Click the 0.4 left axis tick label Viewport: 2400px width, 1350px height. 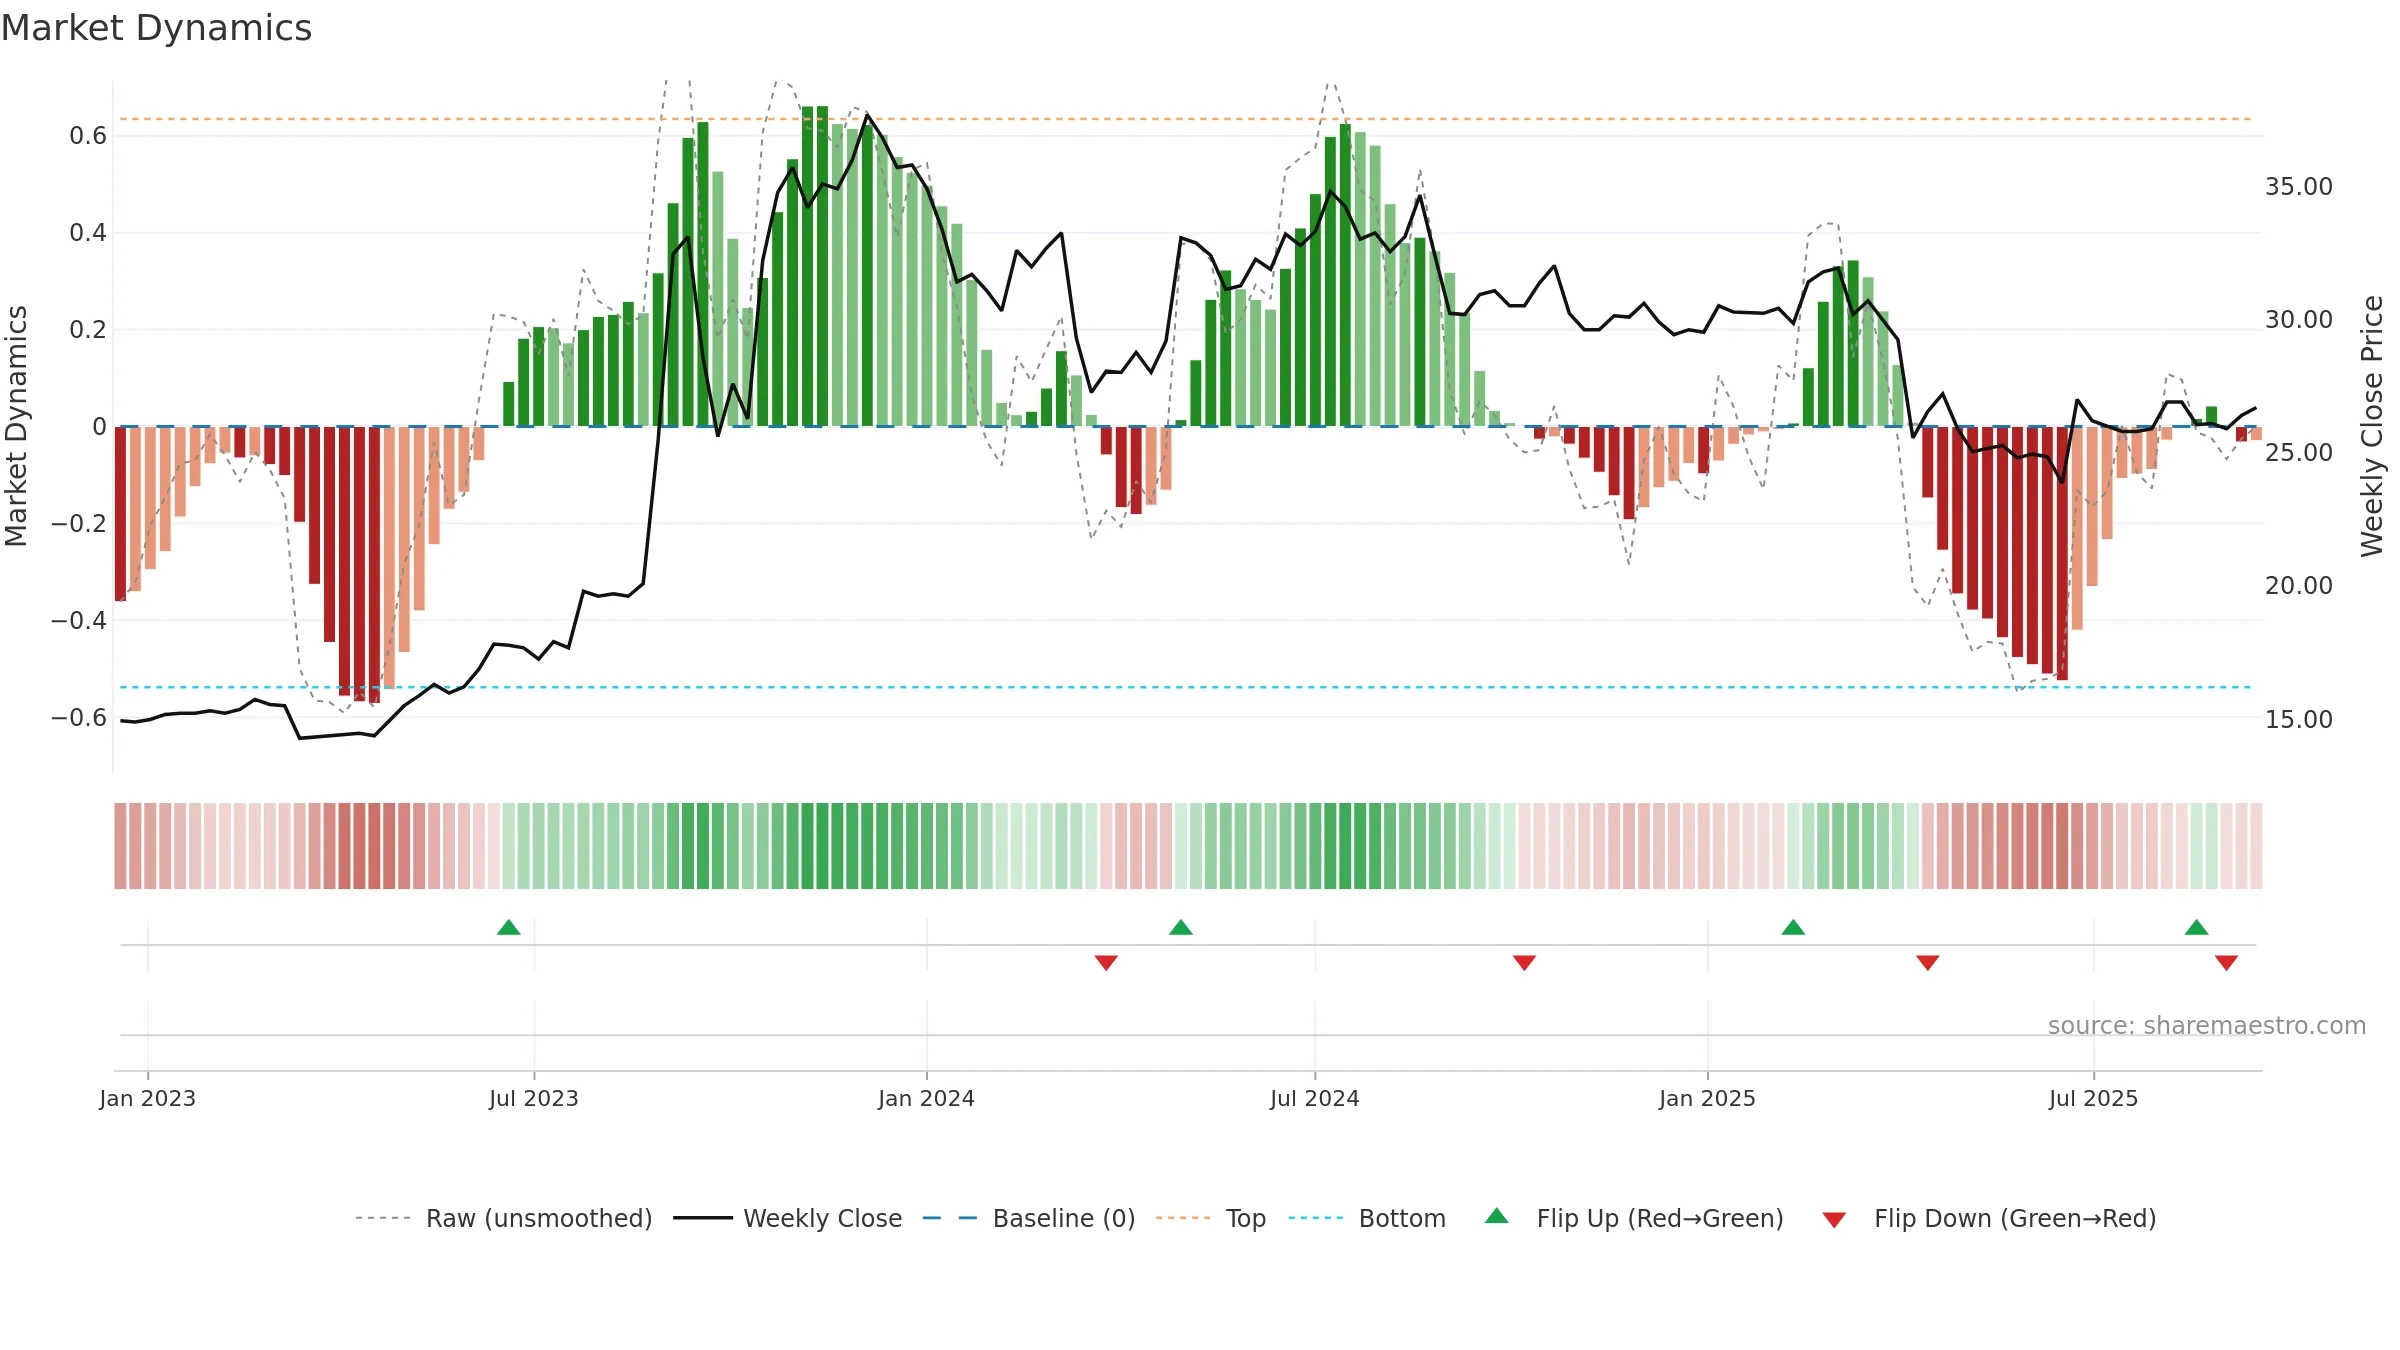(88, 233)
